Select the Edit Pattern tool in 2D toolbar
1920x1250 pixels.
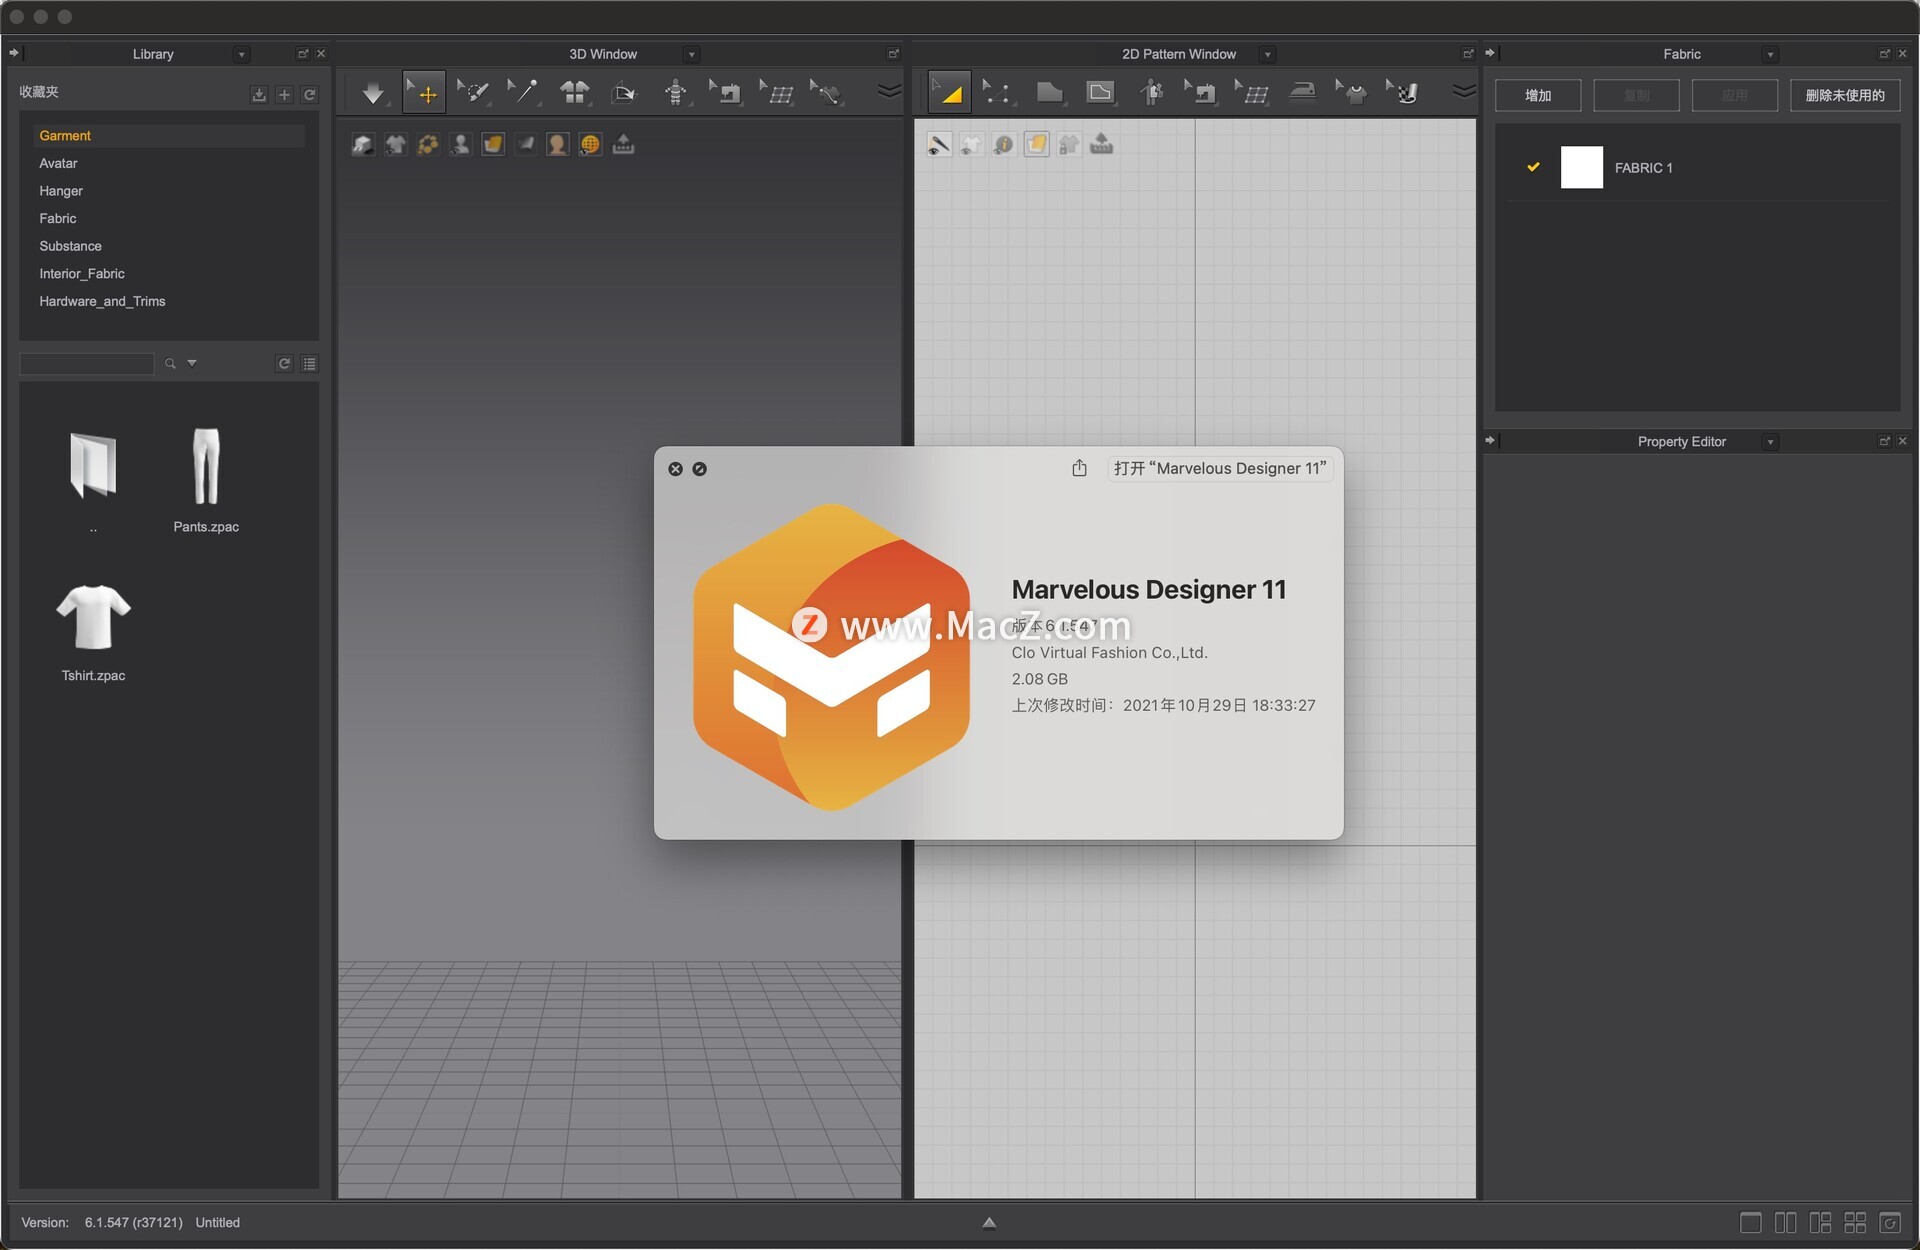click(x=949, y=92)
